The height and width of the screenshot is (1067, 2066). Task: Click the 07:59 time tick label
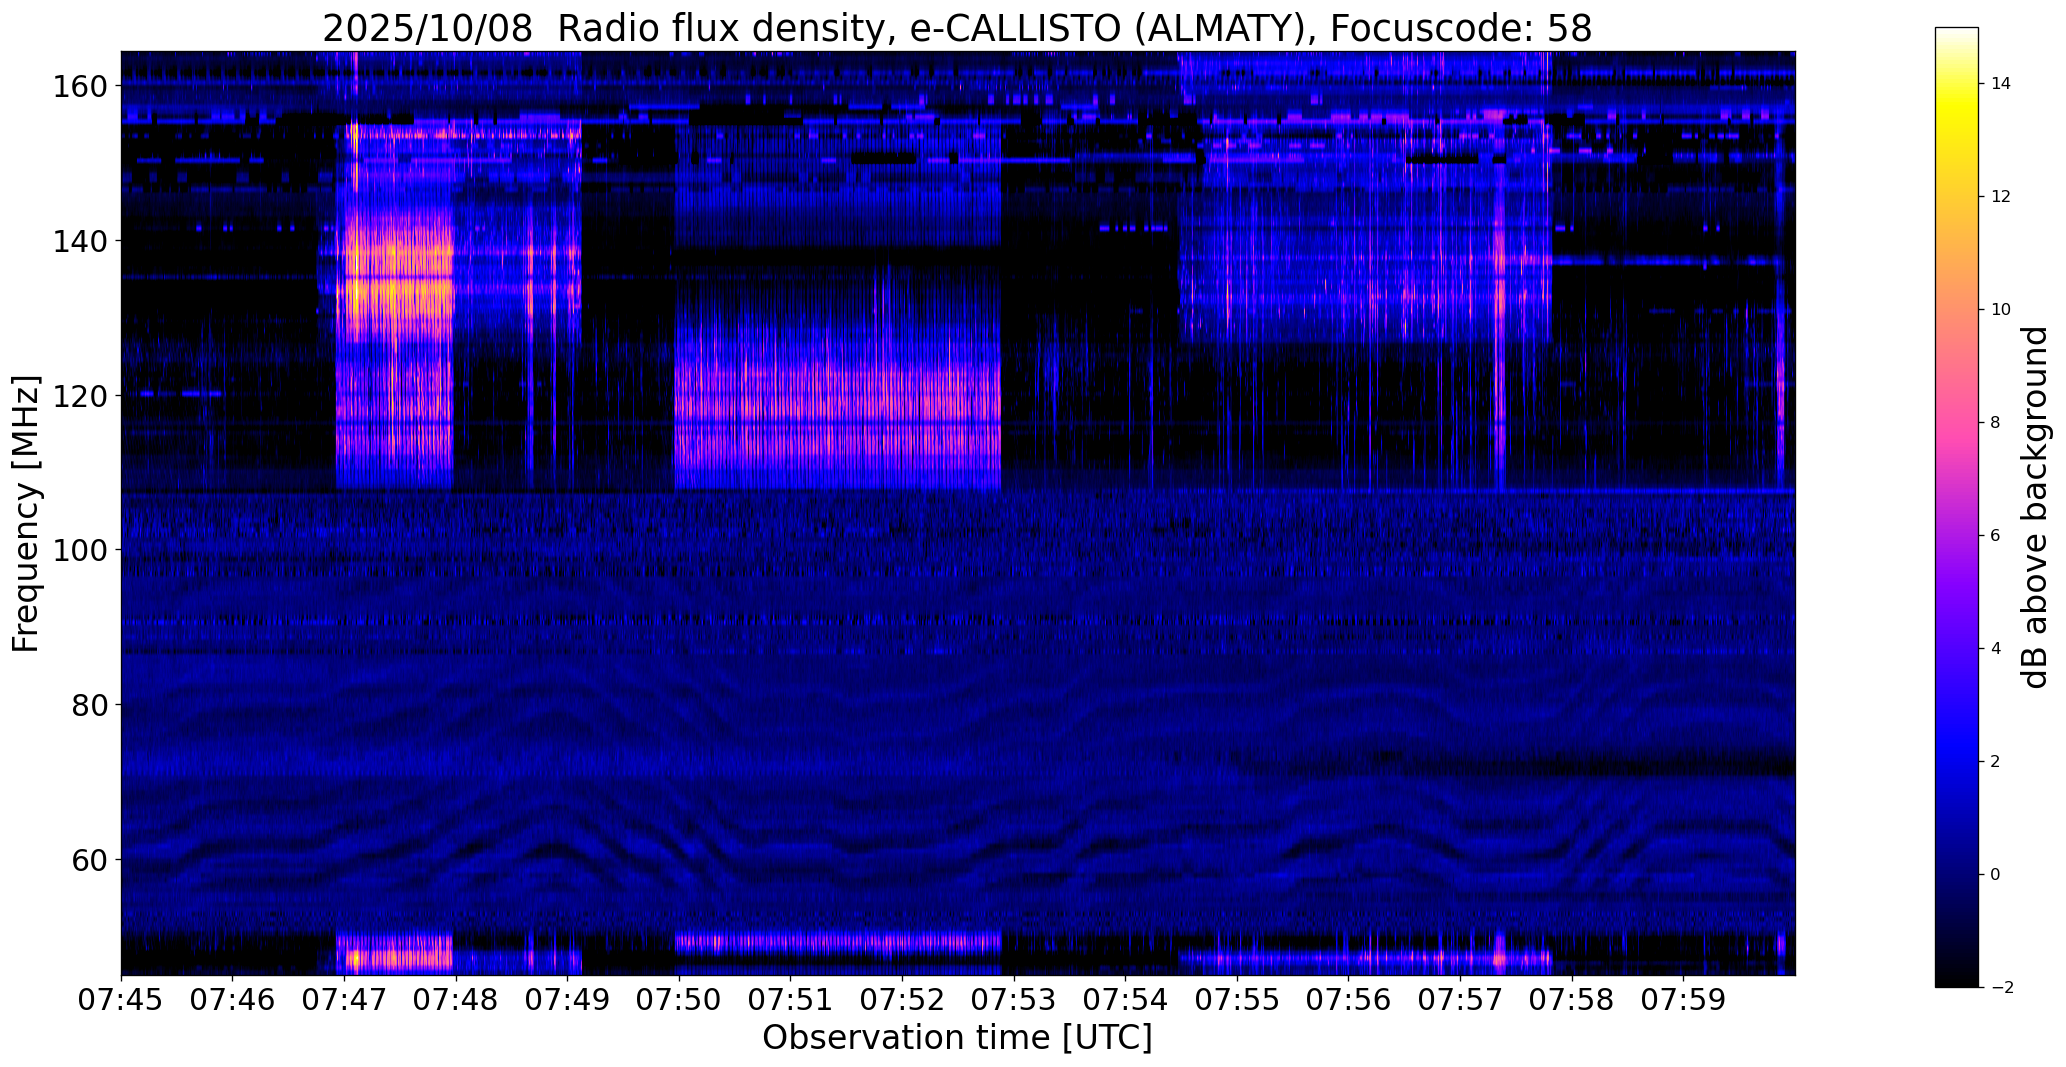click(1684, 1000)
